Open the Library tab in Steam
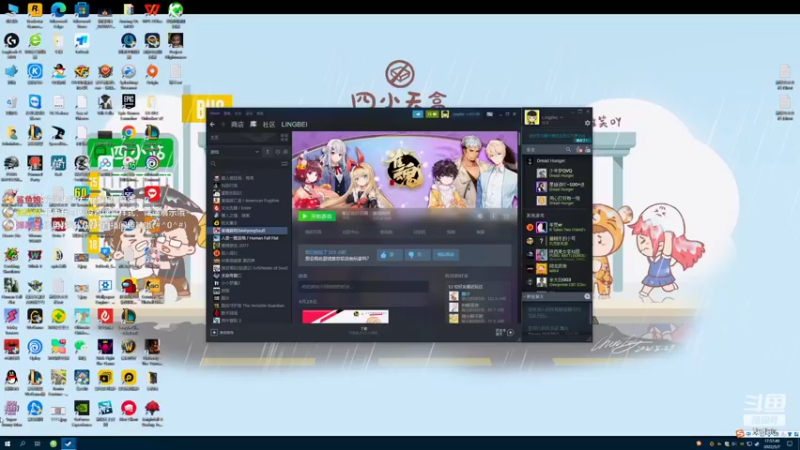 click(253, 124)
